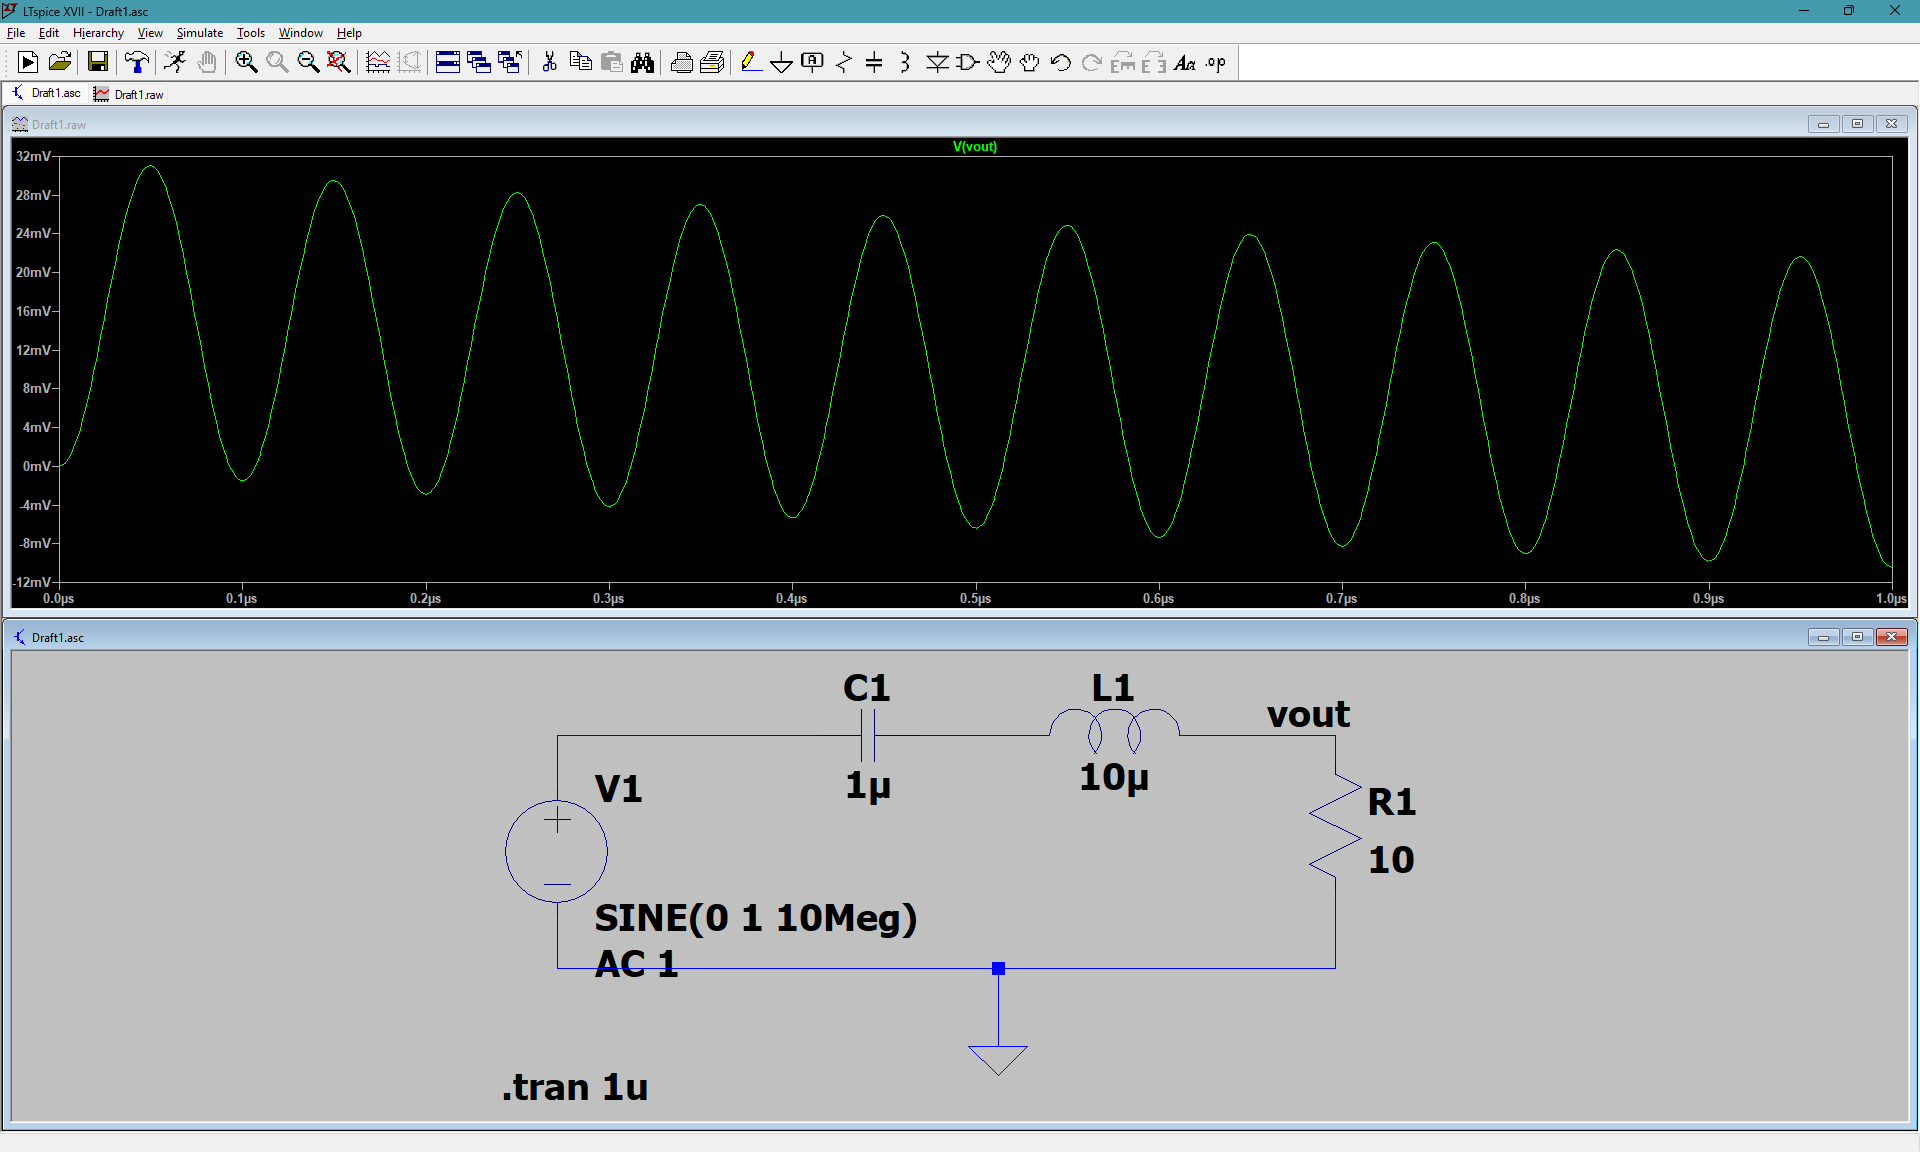Click the zoom in icon in toolbar
Viewport: 1920px width, 1152px height.
[244, 62]
